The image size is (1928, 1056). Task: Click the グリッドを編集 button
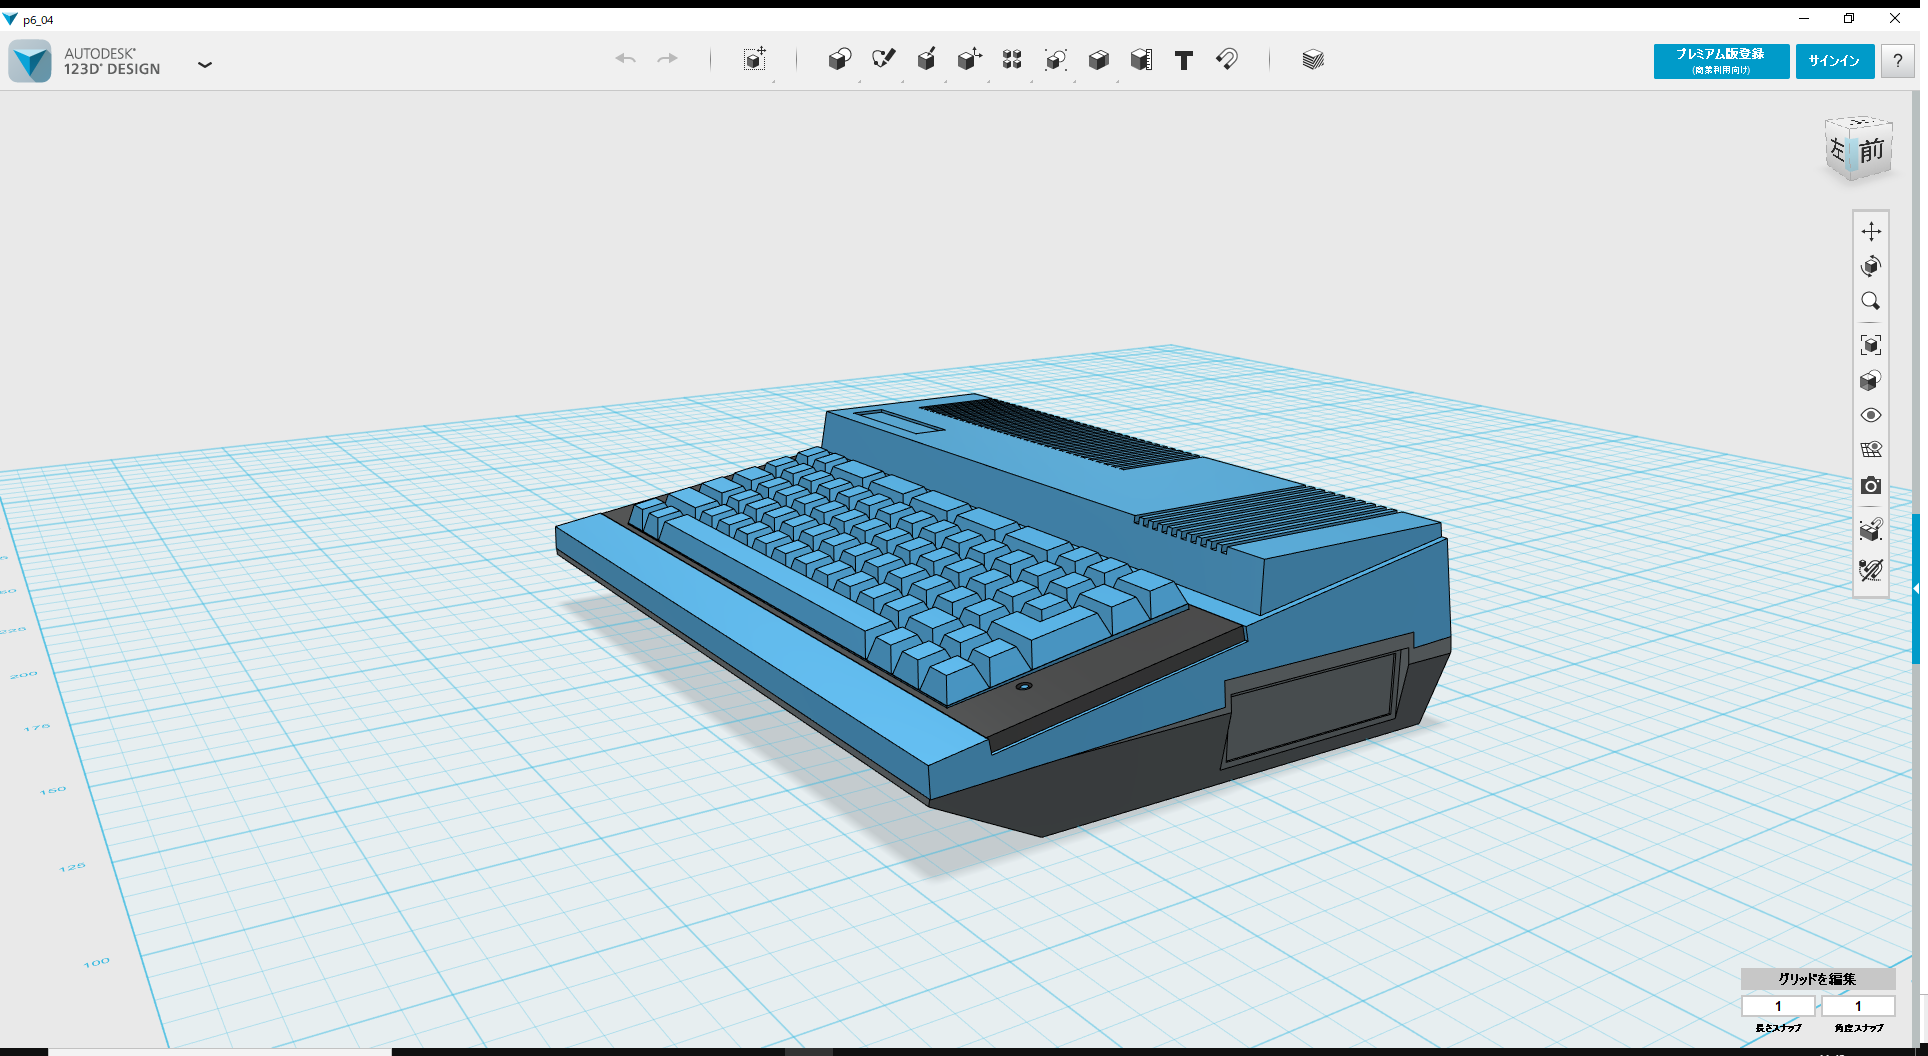1817,980
